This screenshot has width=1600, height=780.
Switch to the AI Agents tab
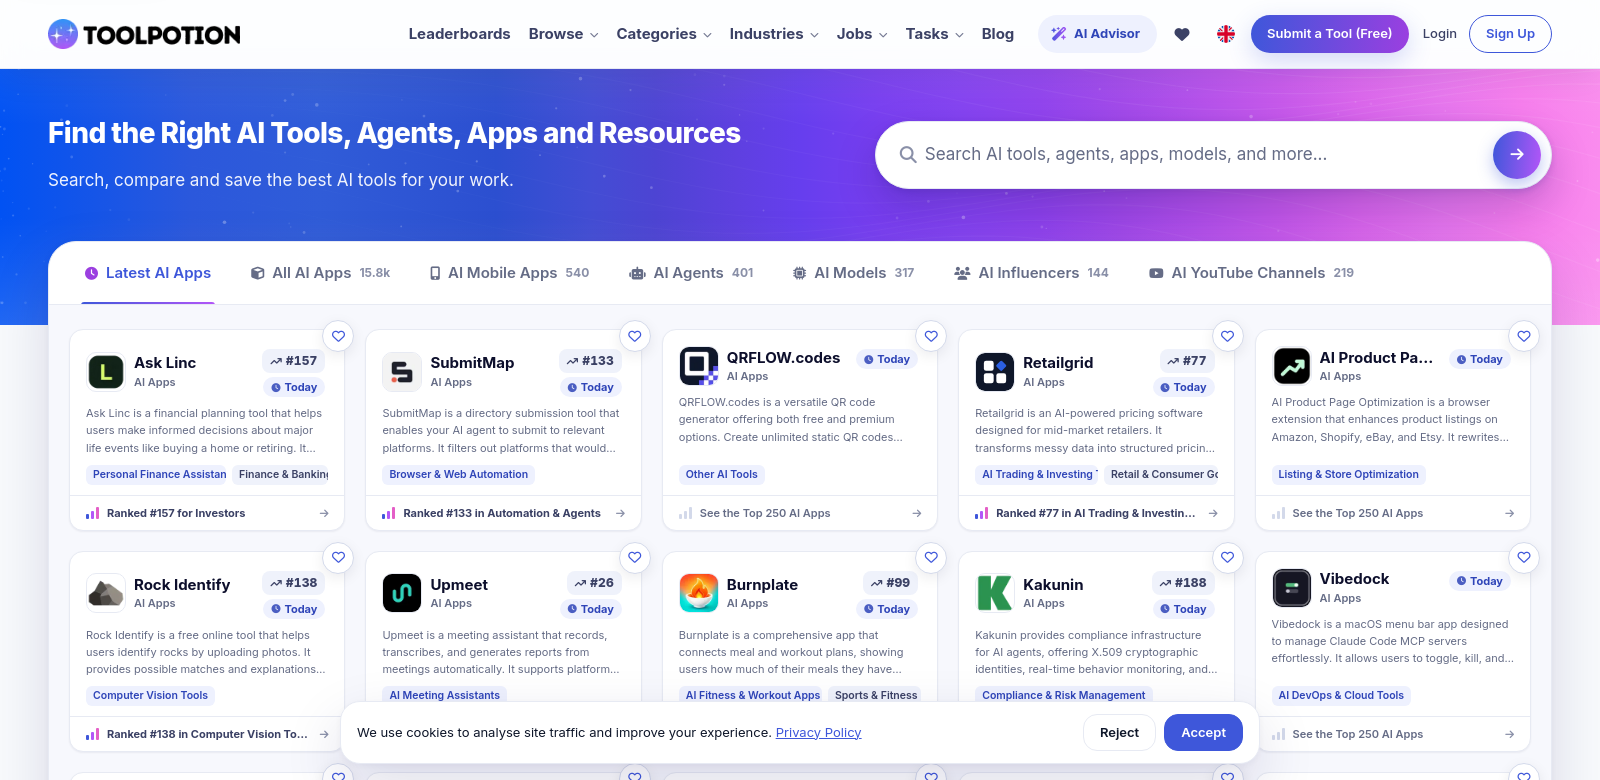click(691, 273)
